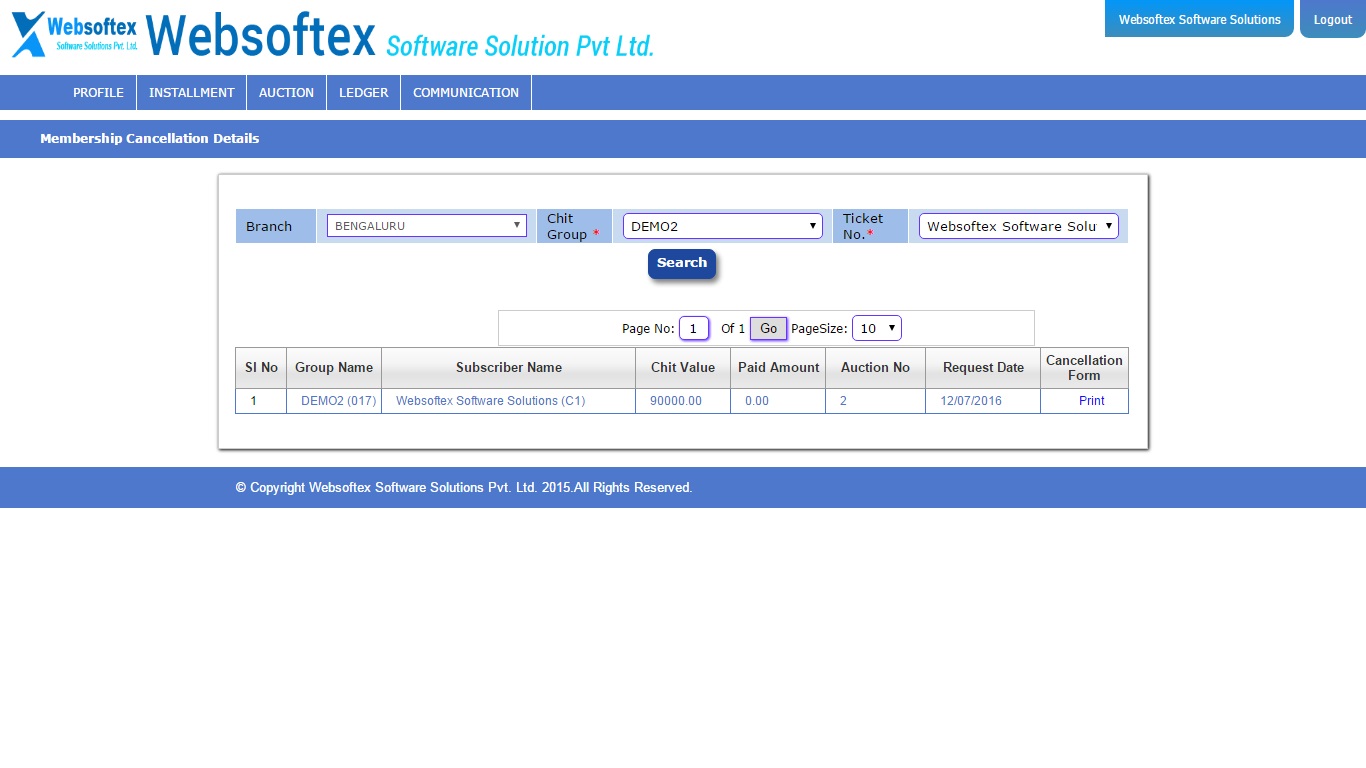The width and height of the screenshot is (1366, 768).
Task: Open the AUCTION menu
Action: (x=286, y=92)
